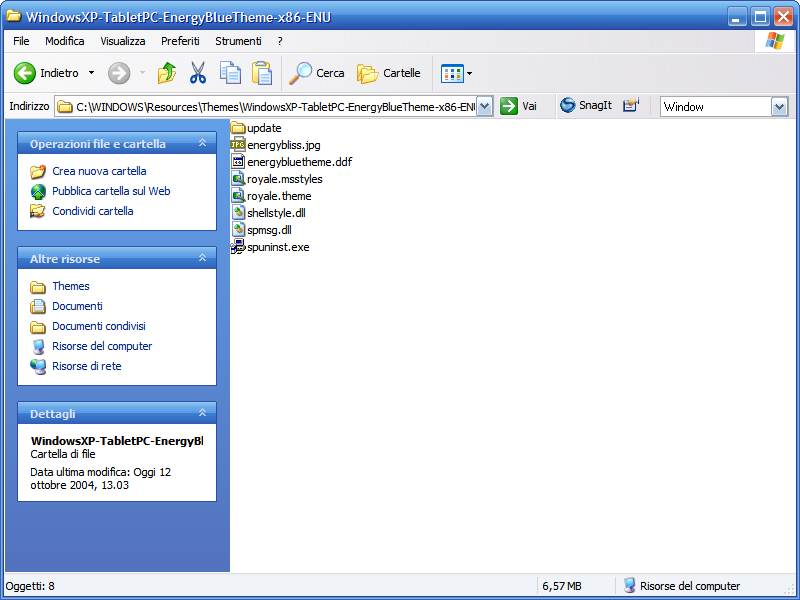800x600 pixels.
Task: Select the file name shellstyle.dll
Action: click(x=277, y=213)
